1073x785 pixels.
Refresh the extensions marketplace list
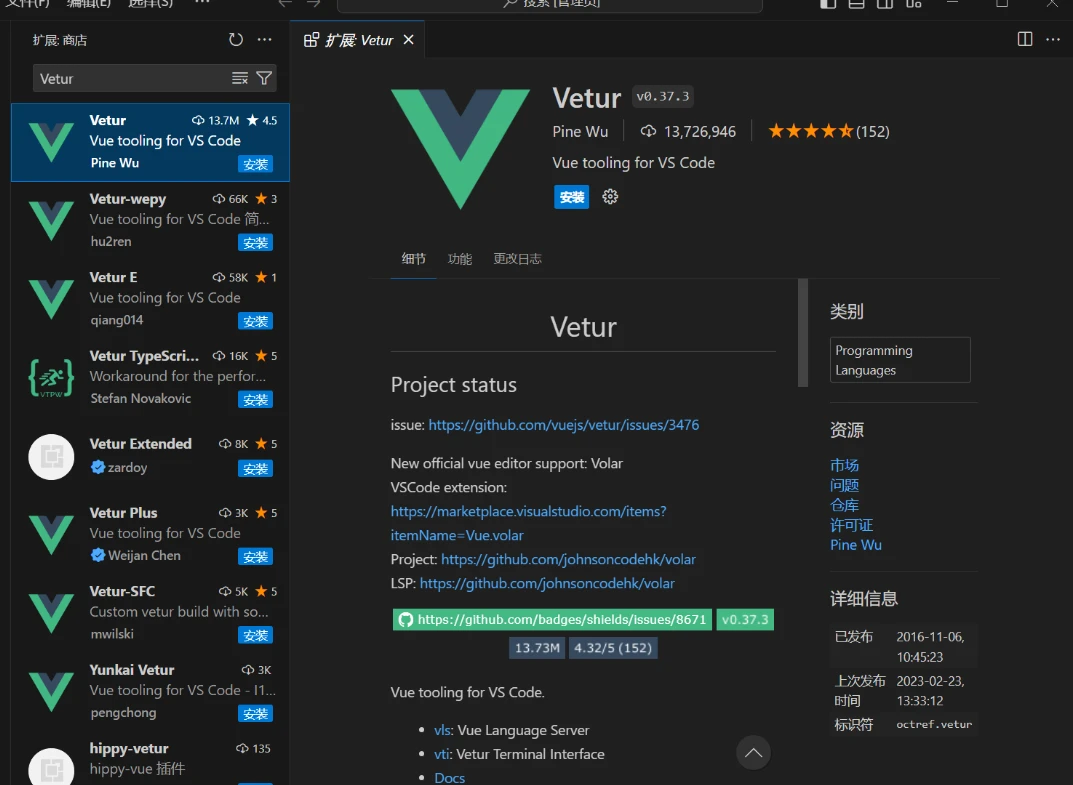click(x=235, y=40)
